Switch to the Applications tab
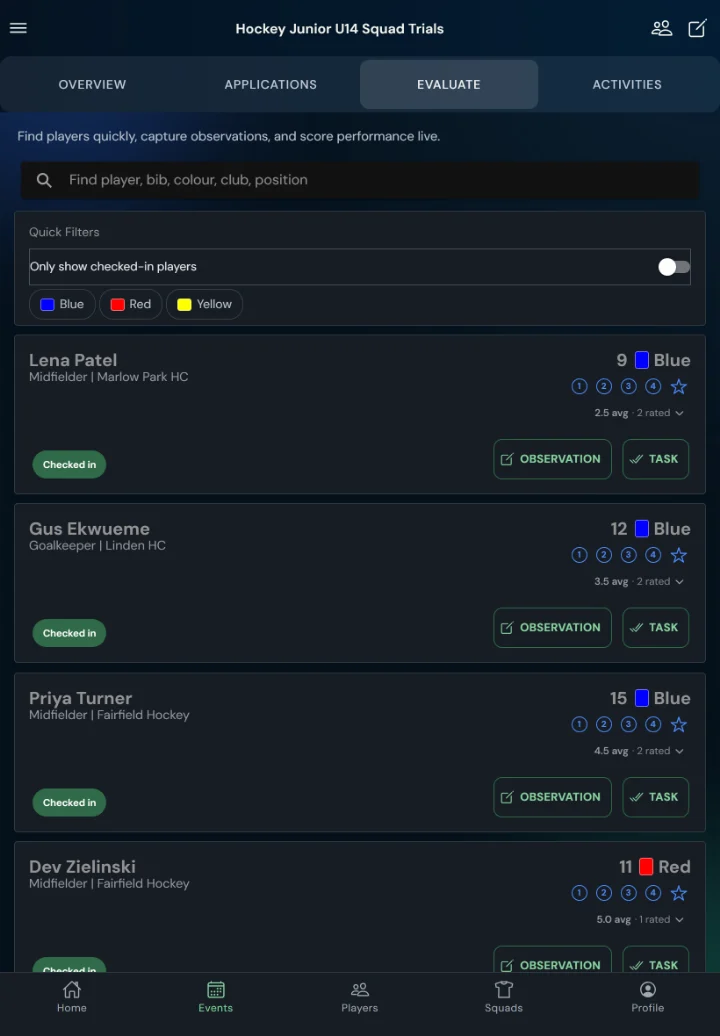Viewport: 720px width, 1036px height. click(270, 85)
